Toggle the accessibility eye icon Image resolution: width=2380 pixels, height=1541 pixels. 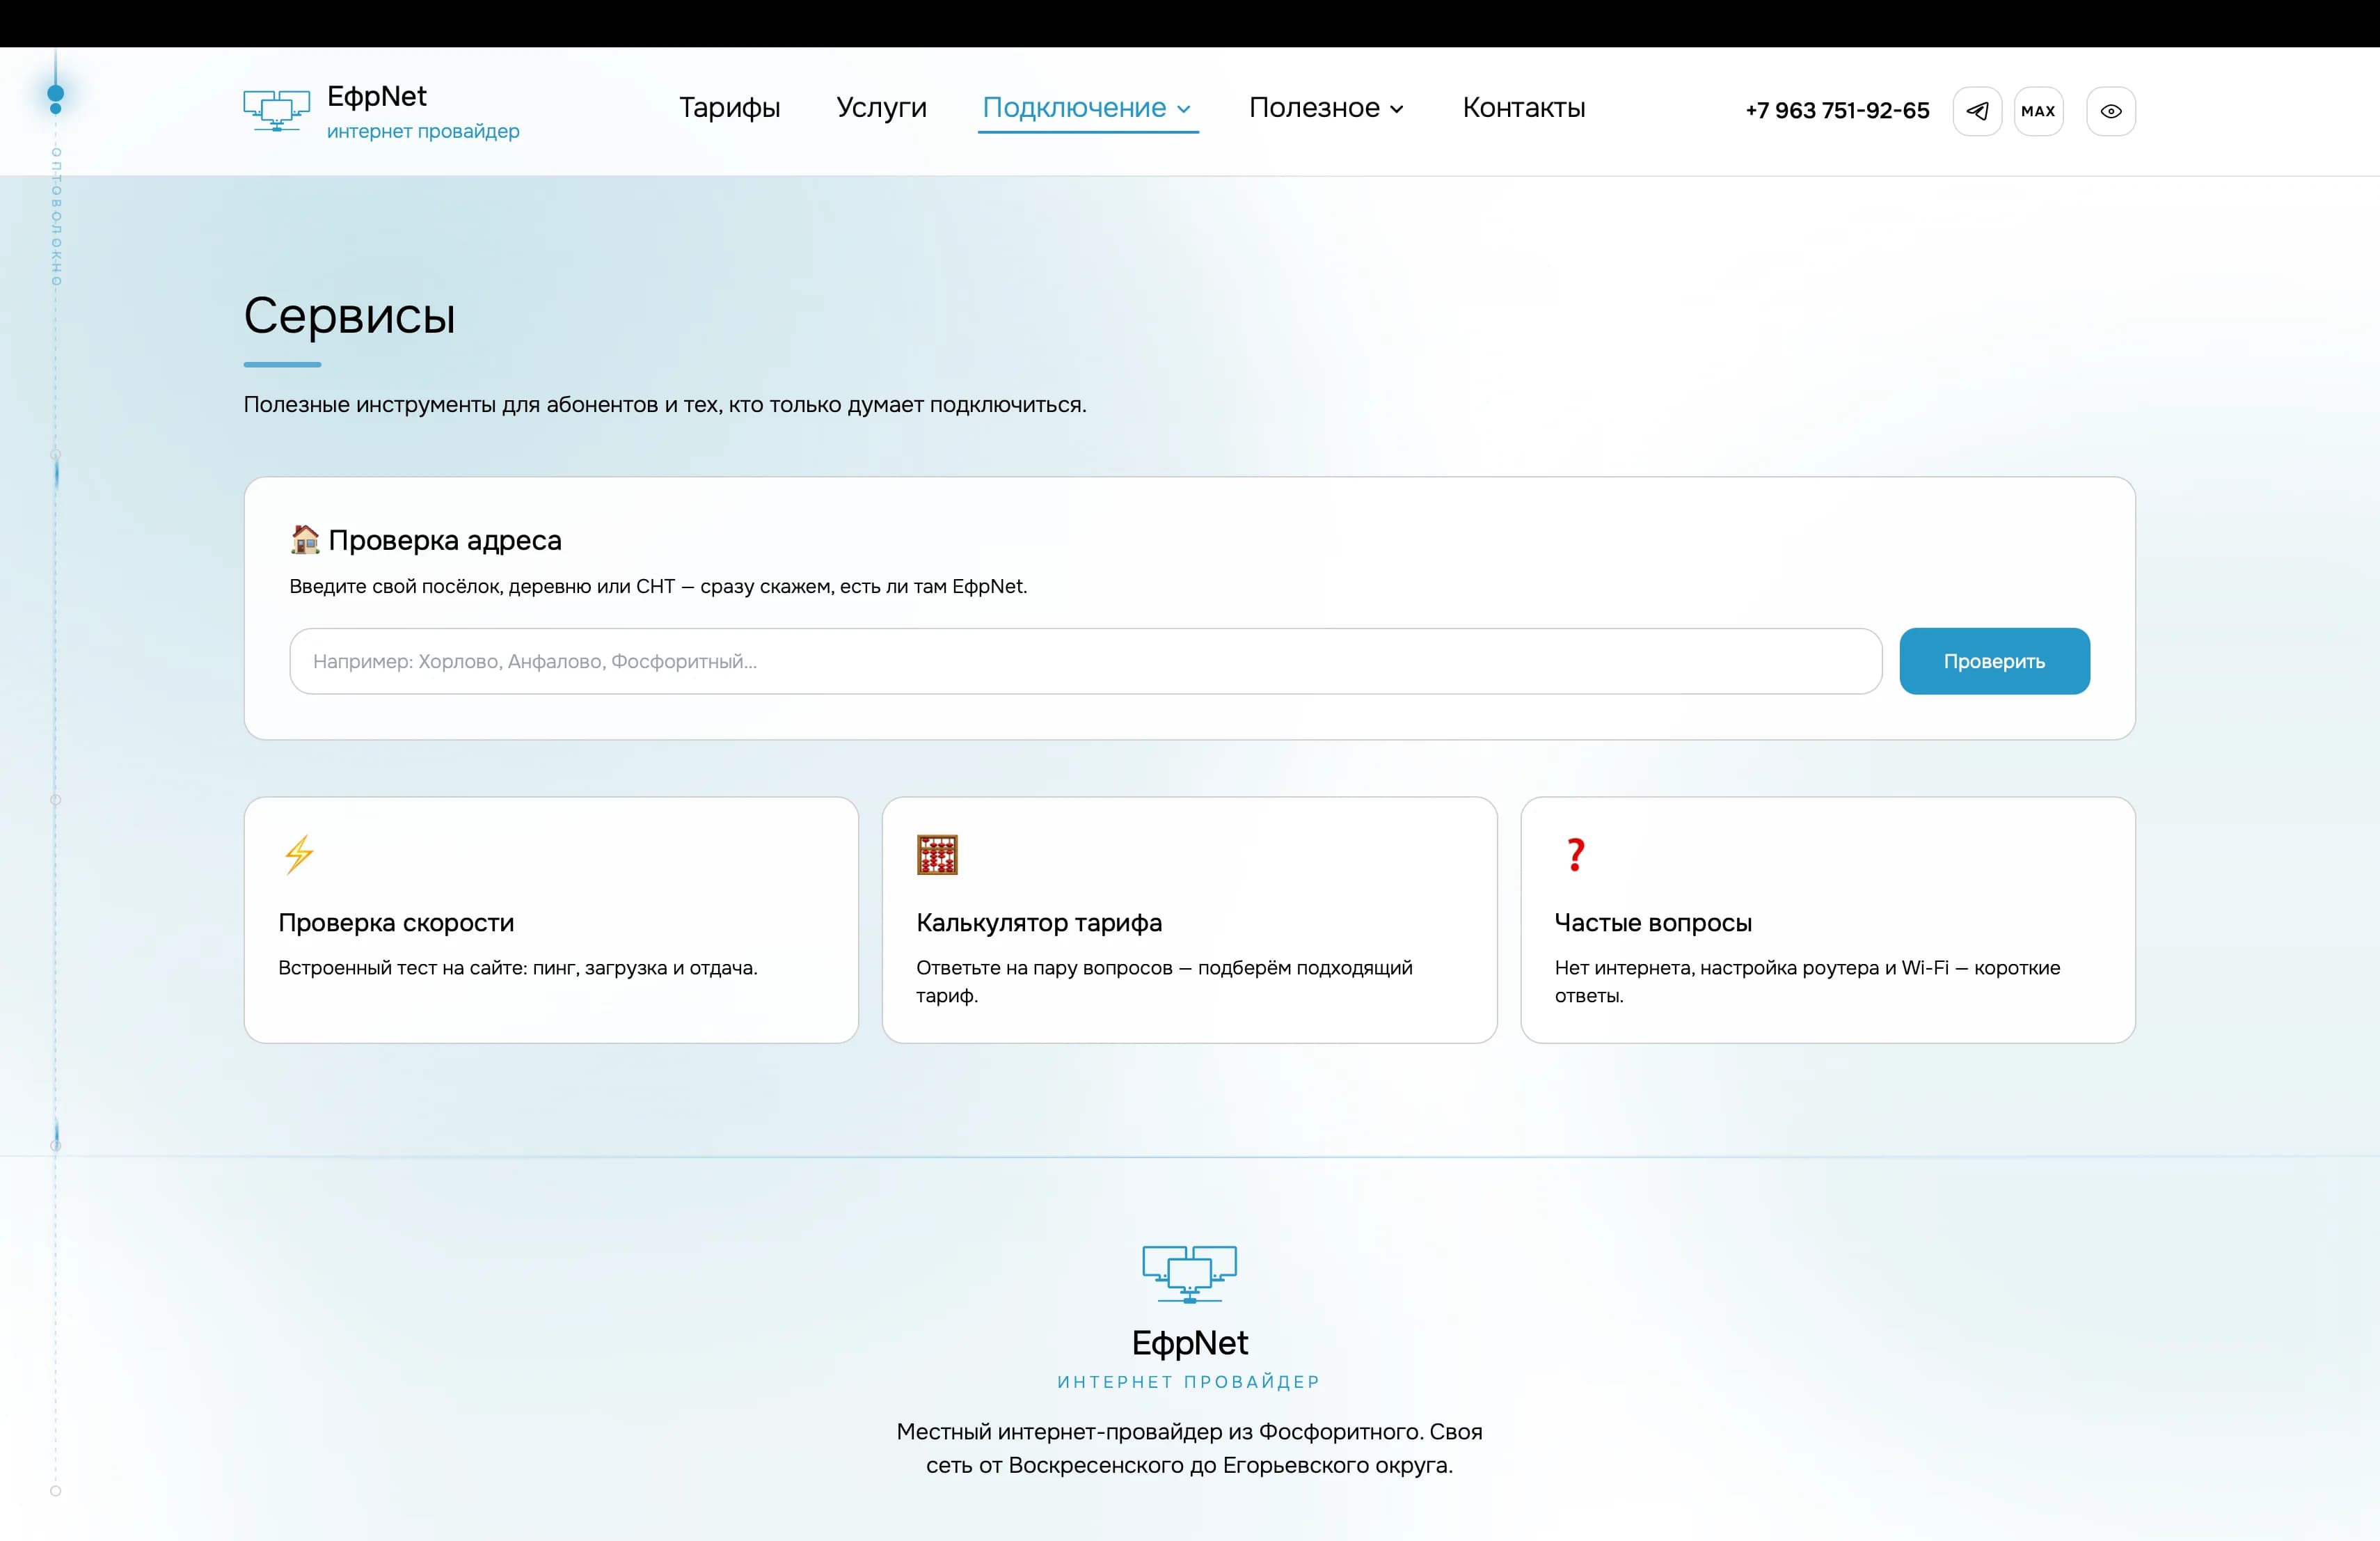coord(2111,111)
